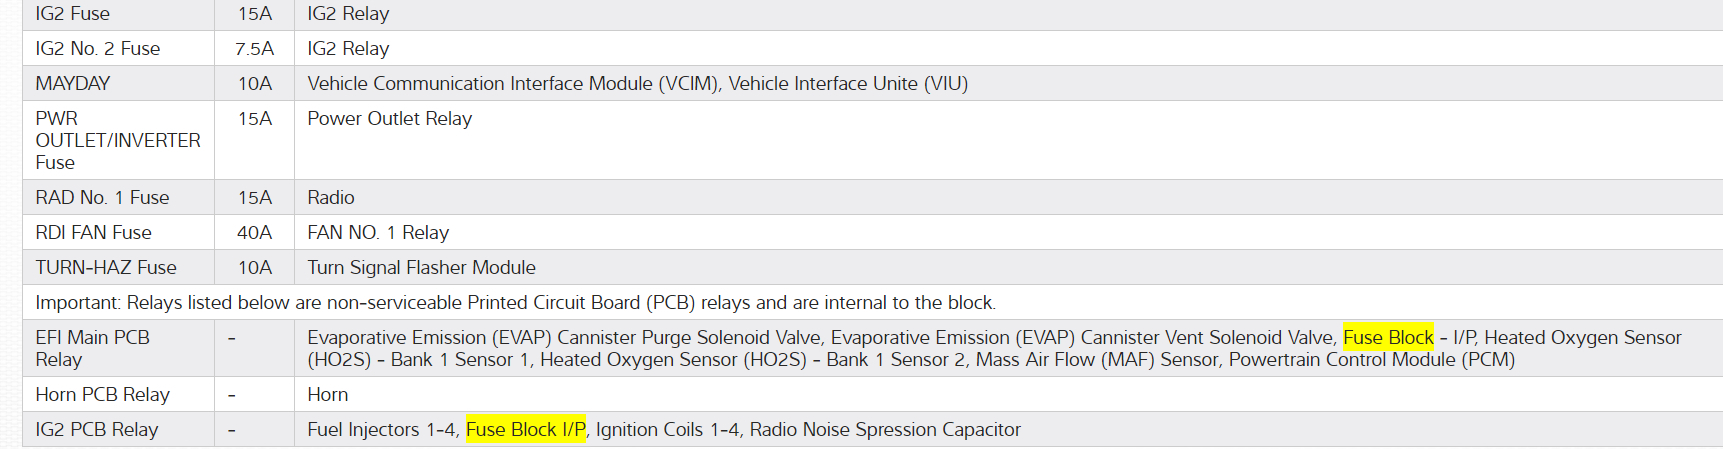
Task: Select the RAD No. 1 Fuse cell
Action: [102, 198]
